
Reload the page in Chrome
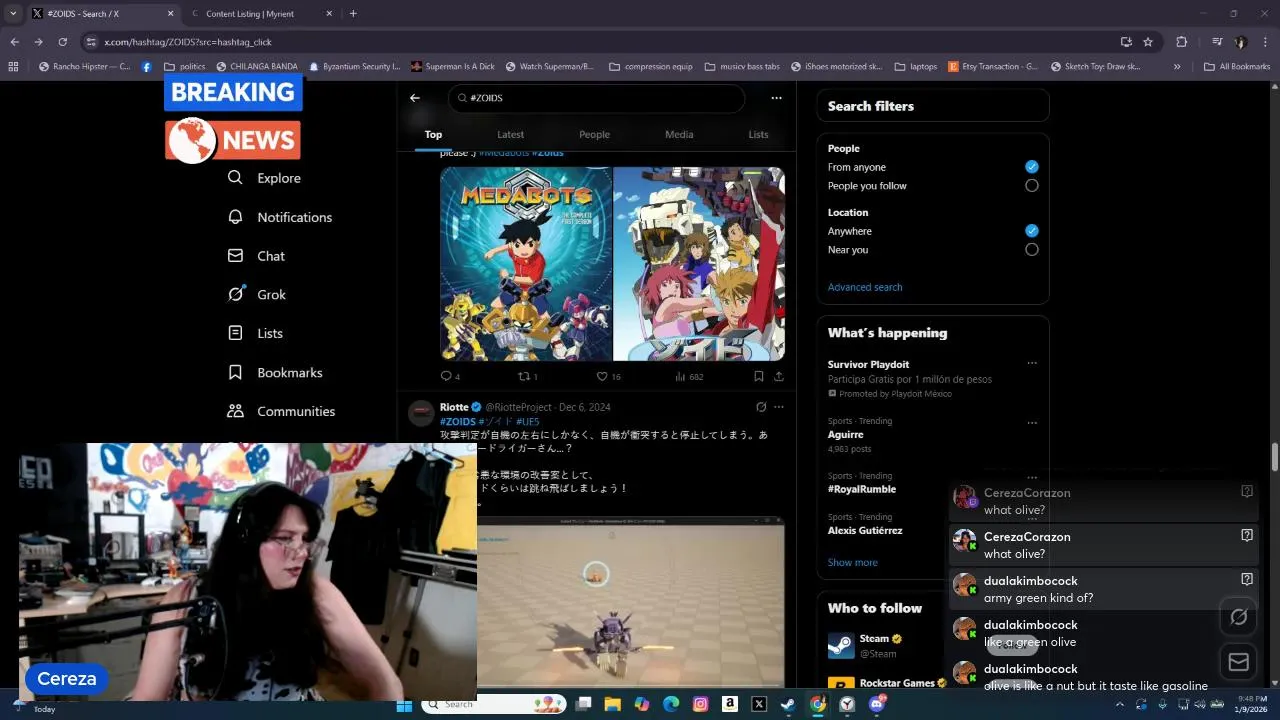pyautogui.click(x=62, y=42)
